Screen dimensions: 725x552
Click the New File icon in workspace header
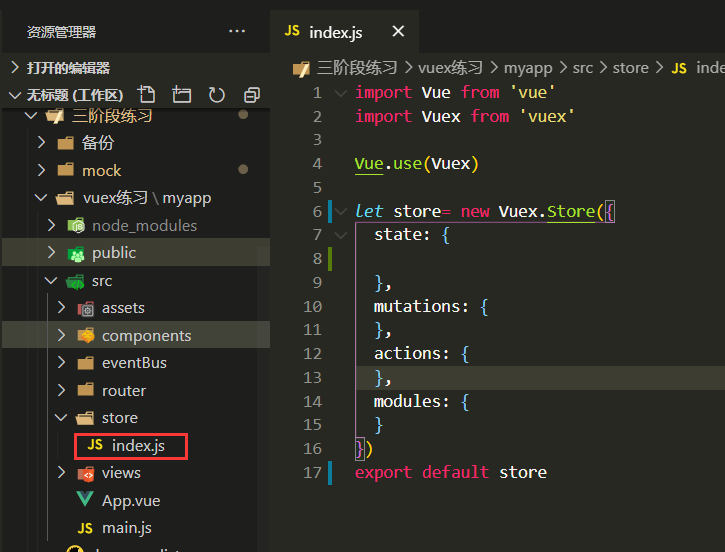tap(147, 95)
